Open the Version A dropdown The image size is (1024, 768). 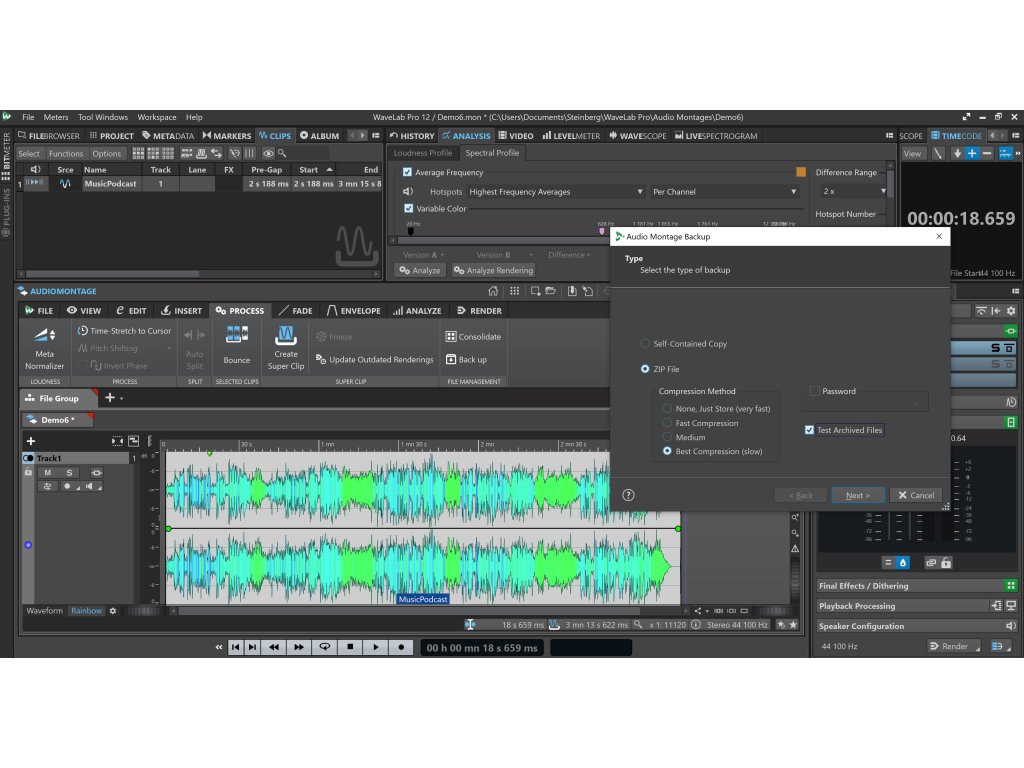(x=421, y=254)
